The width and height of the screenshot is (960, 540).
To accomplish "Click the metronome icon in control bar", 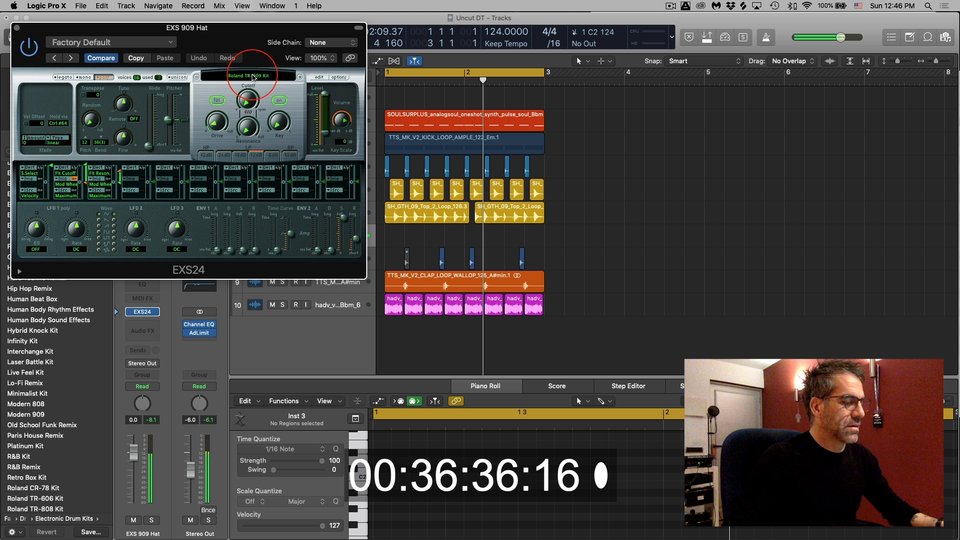I will click(765, 37).
